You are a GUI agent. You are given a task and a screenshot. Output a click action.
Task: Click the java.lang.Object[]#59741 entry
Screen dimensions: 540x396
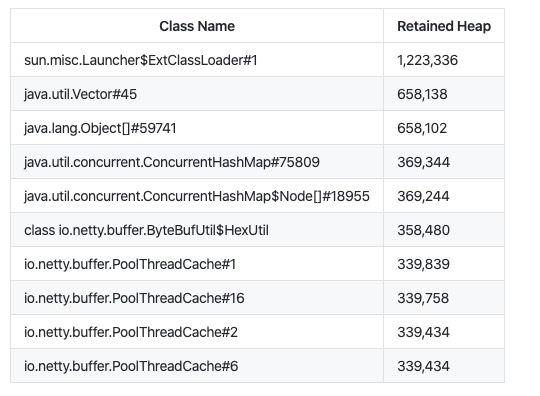(x=100, y=128)
